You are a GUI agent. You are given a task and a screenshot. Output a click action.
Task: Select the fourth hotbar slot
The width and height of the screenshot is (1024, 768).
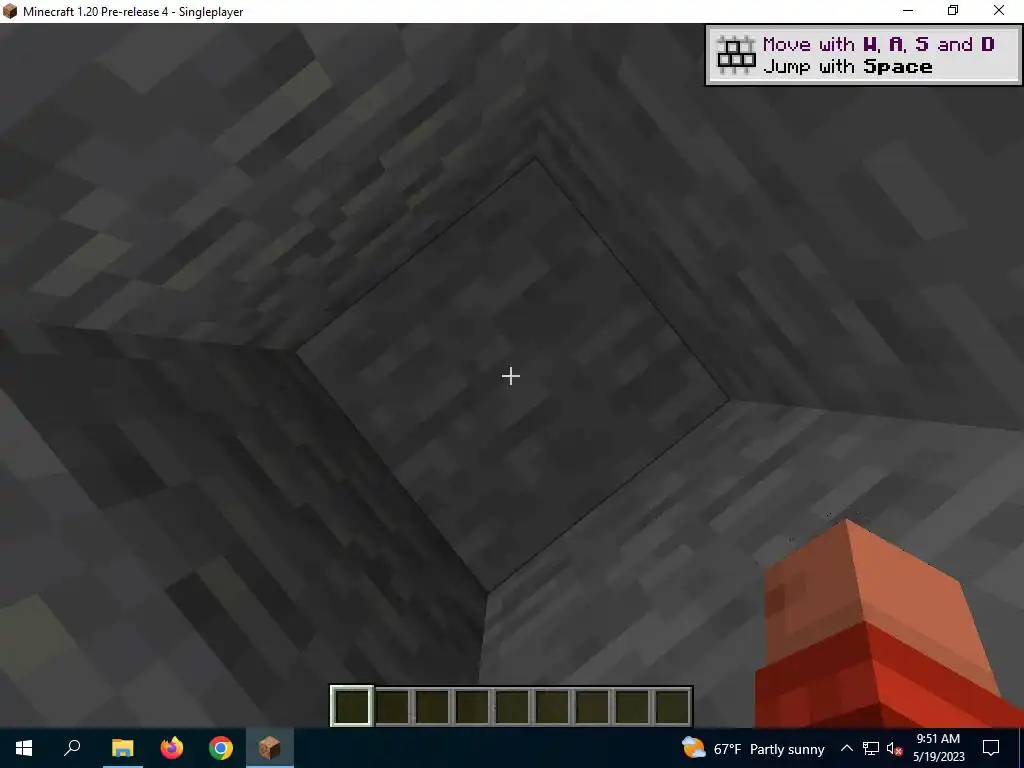click(x=472, y=706)
